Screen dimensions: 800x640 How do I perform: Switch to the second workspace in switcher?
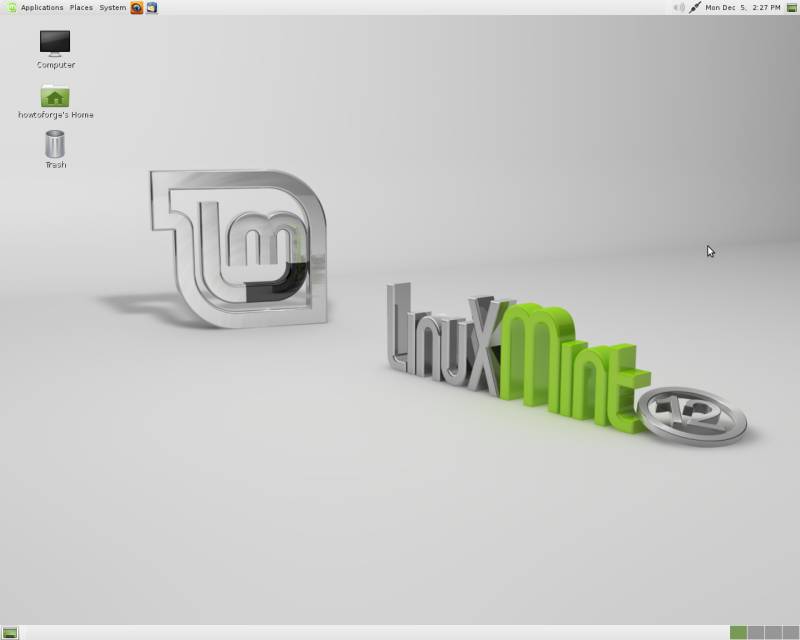tap(756, 633)
